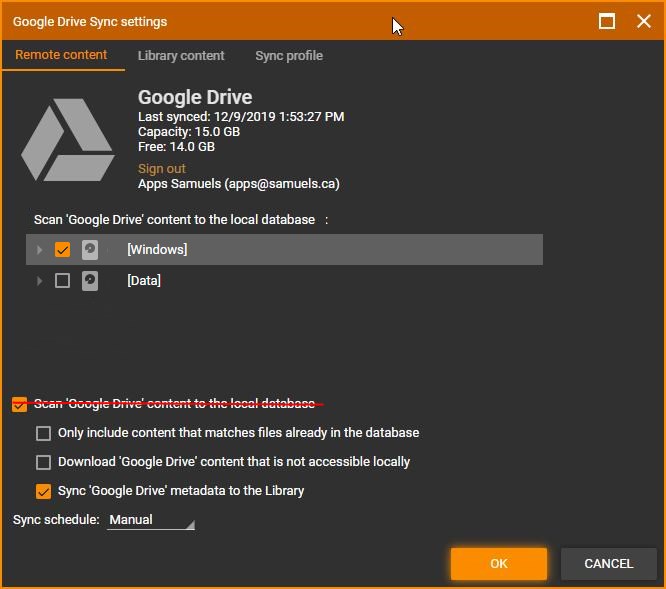
Task: Click the drive icon next to [Data]
Action: pyautogui.click(x=90, y=281)
